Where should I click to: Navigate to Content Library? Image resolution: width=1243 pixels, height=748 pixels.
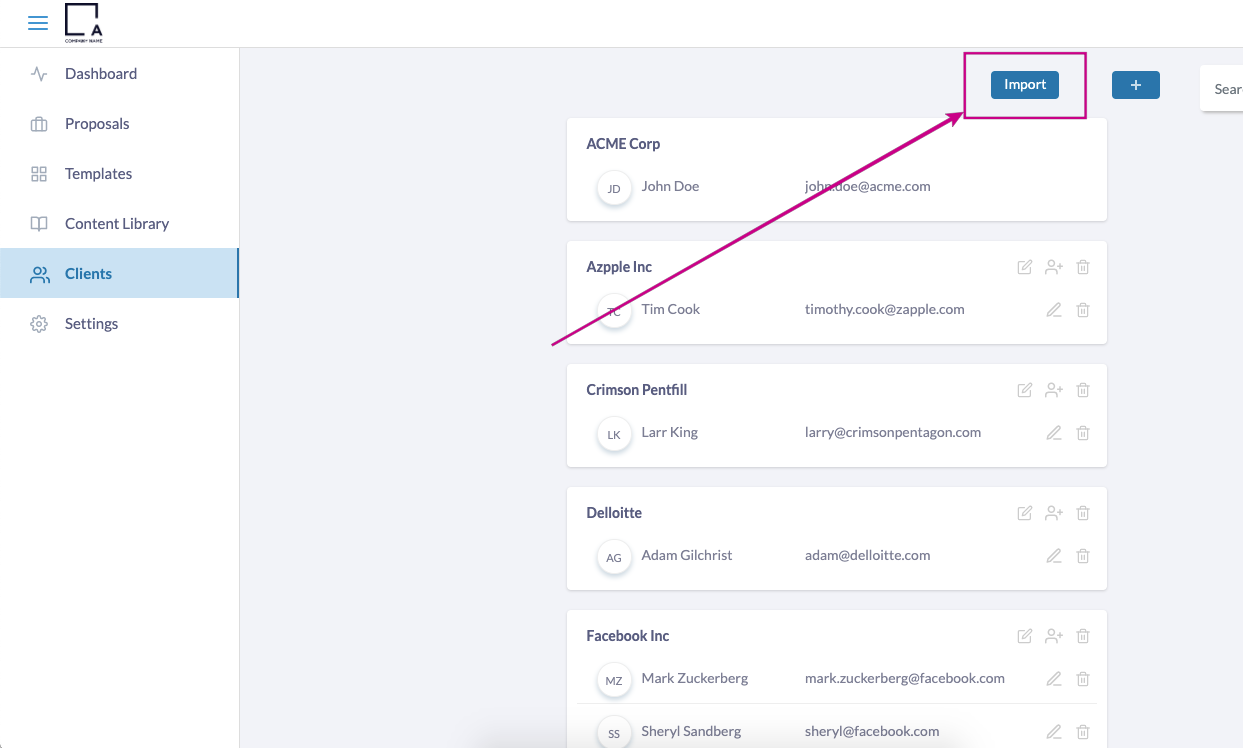(119, 224)
